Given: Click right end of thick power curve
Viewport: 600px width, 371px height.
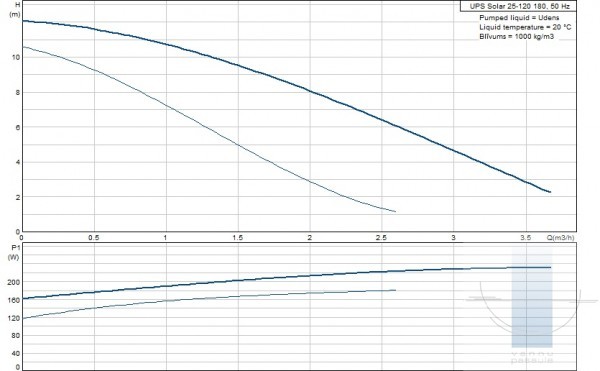Looking at the screenshot, I should tap(551, 267).
